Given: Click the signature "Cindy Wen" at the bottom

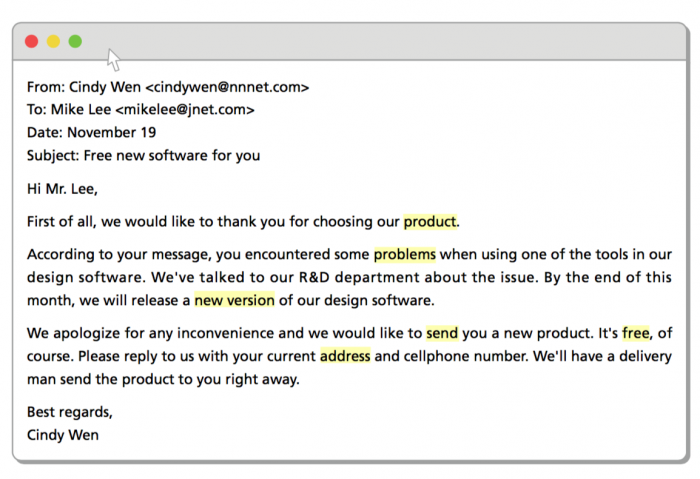Looking at the screenshot, I should (63, 435).
